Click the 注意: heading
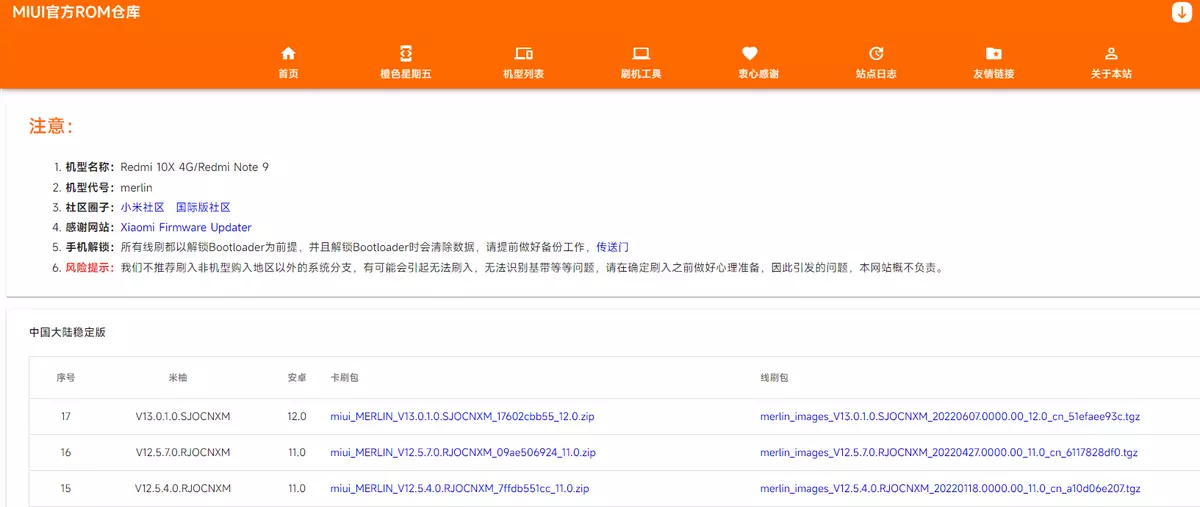Image resolution: width=1200 pixels, height=507 pixels. click(x=51, y=126)
